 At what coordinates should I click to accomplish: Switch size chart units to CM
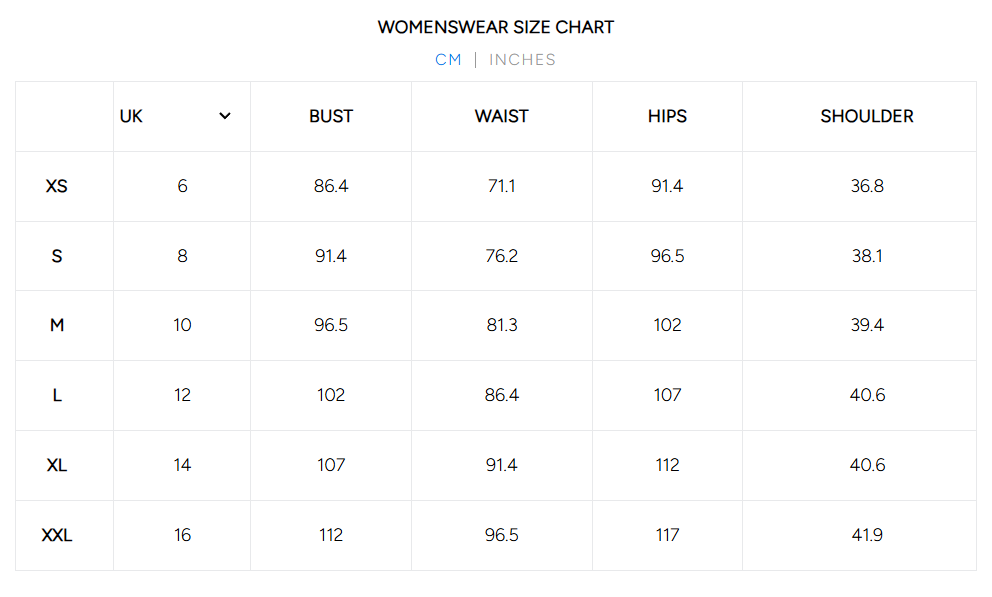[448, 60]
